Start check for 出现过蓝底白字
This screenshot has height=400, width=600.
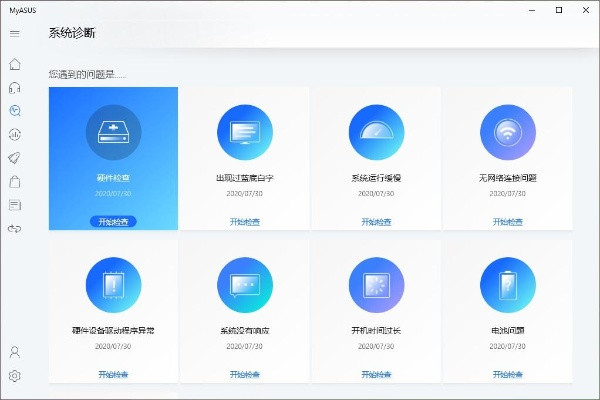pyautogui.click(x=244, y=221)
